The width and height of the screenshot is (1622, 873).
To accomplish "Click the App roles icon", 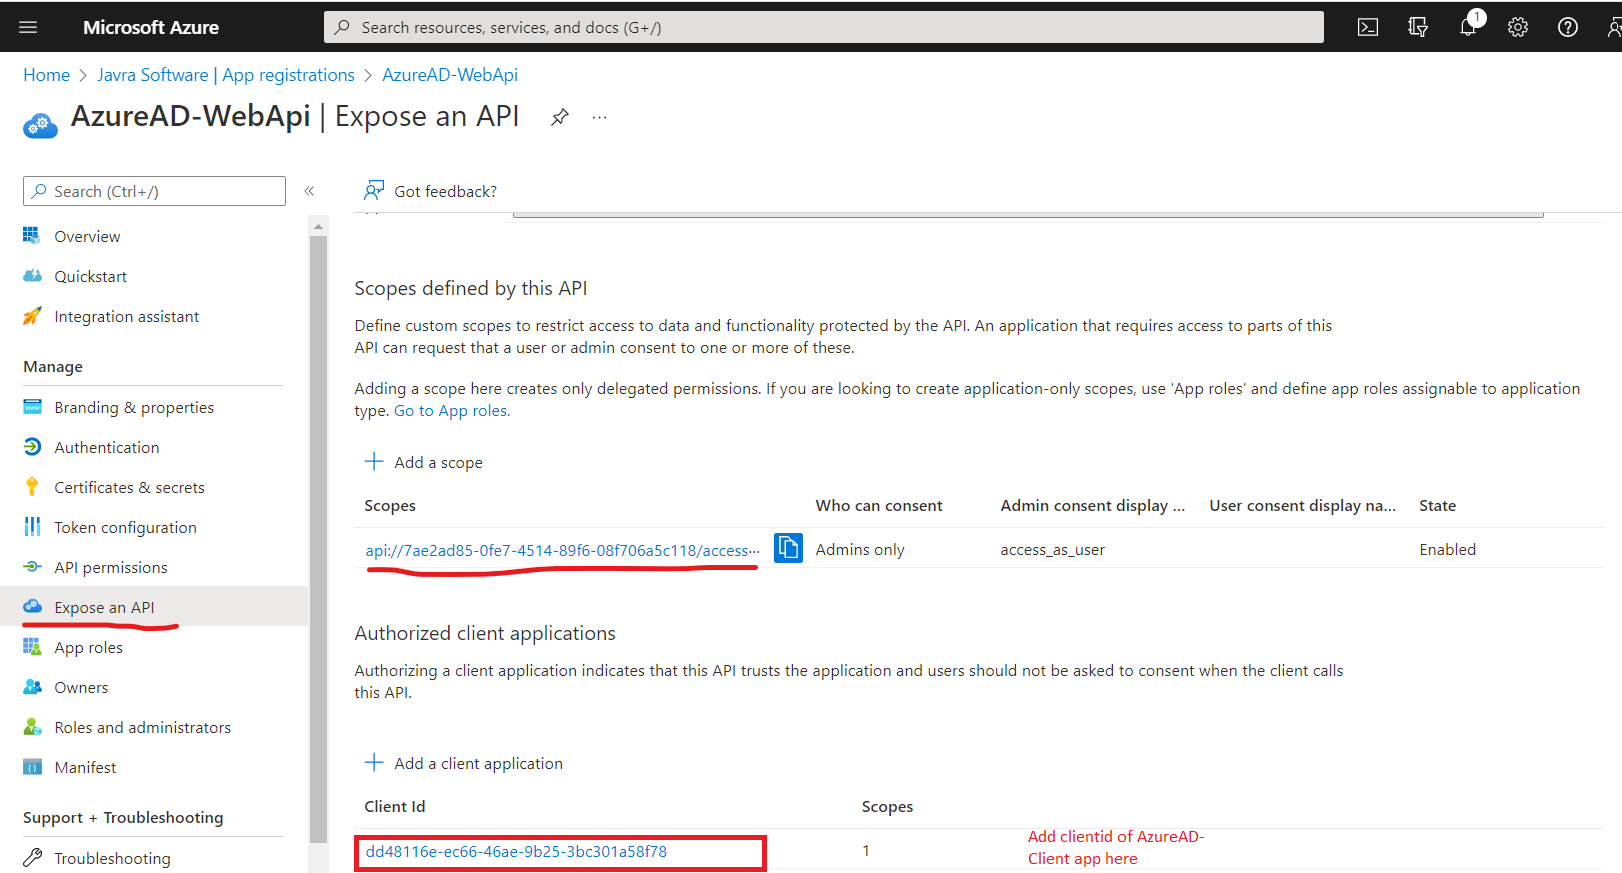I will [x=32, y=647].
